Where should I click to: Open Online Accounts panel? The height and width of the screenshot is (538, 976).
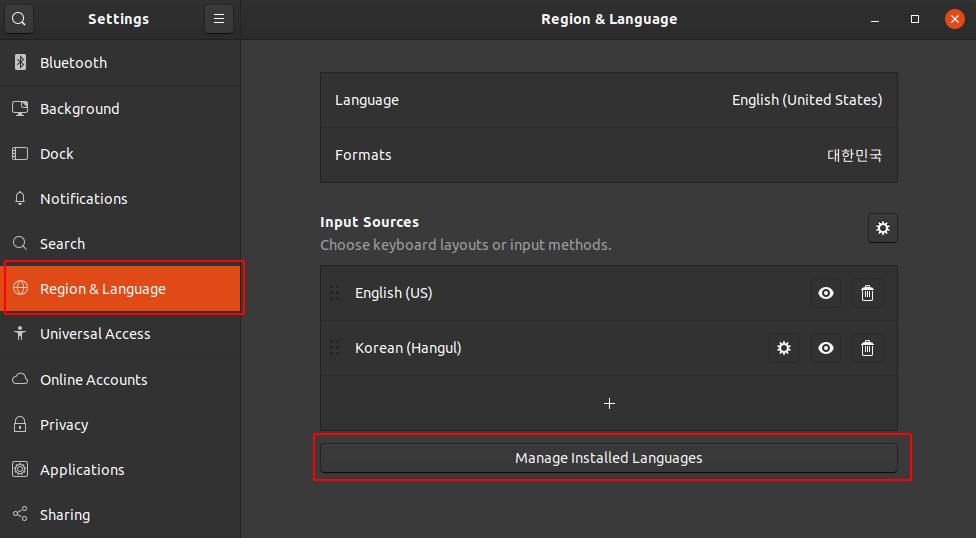(x=120, y=379)
